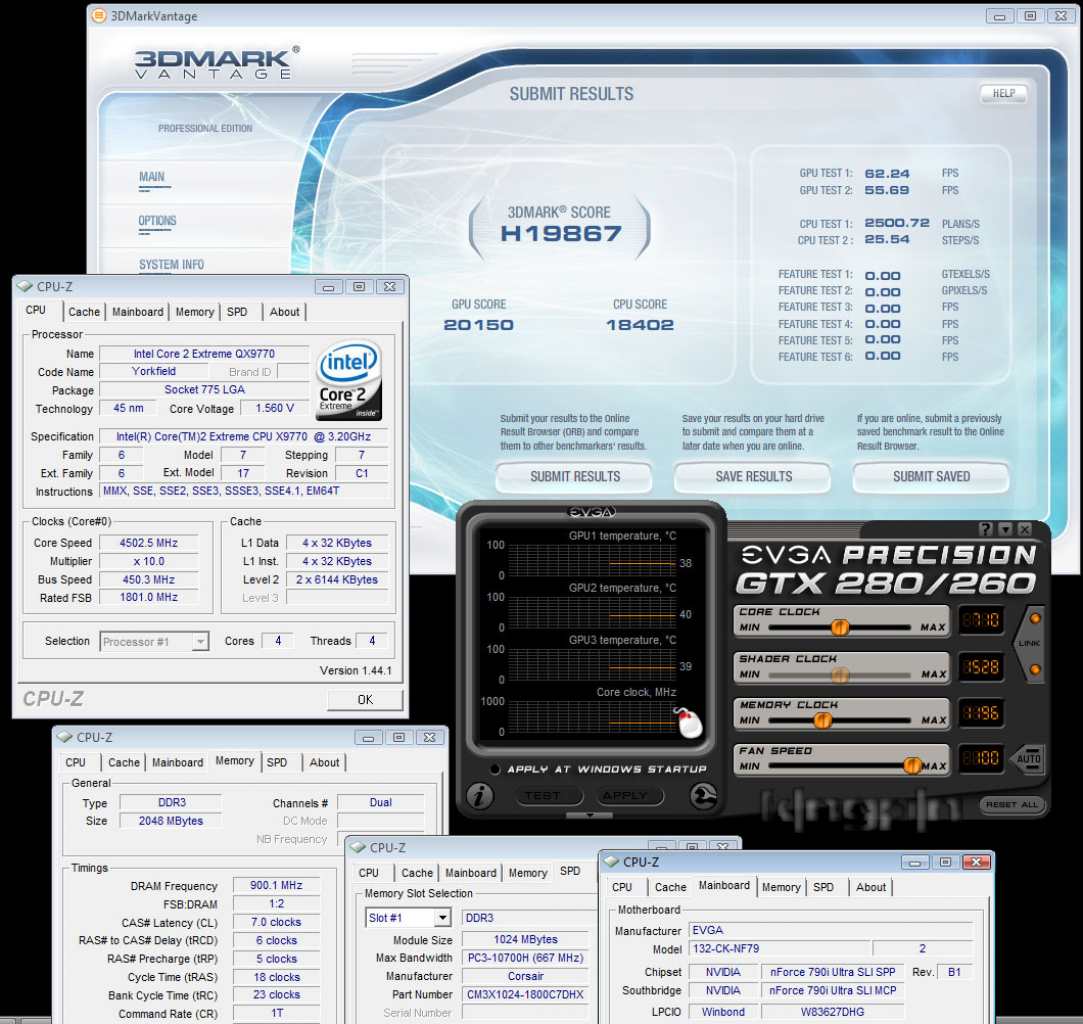Click CPU-Z Memory window title icon
This screenshot has width=1083, height=1024.
point(65,737)
